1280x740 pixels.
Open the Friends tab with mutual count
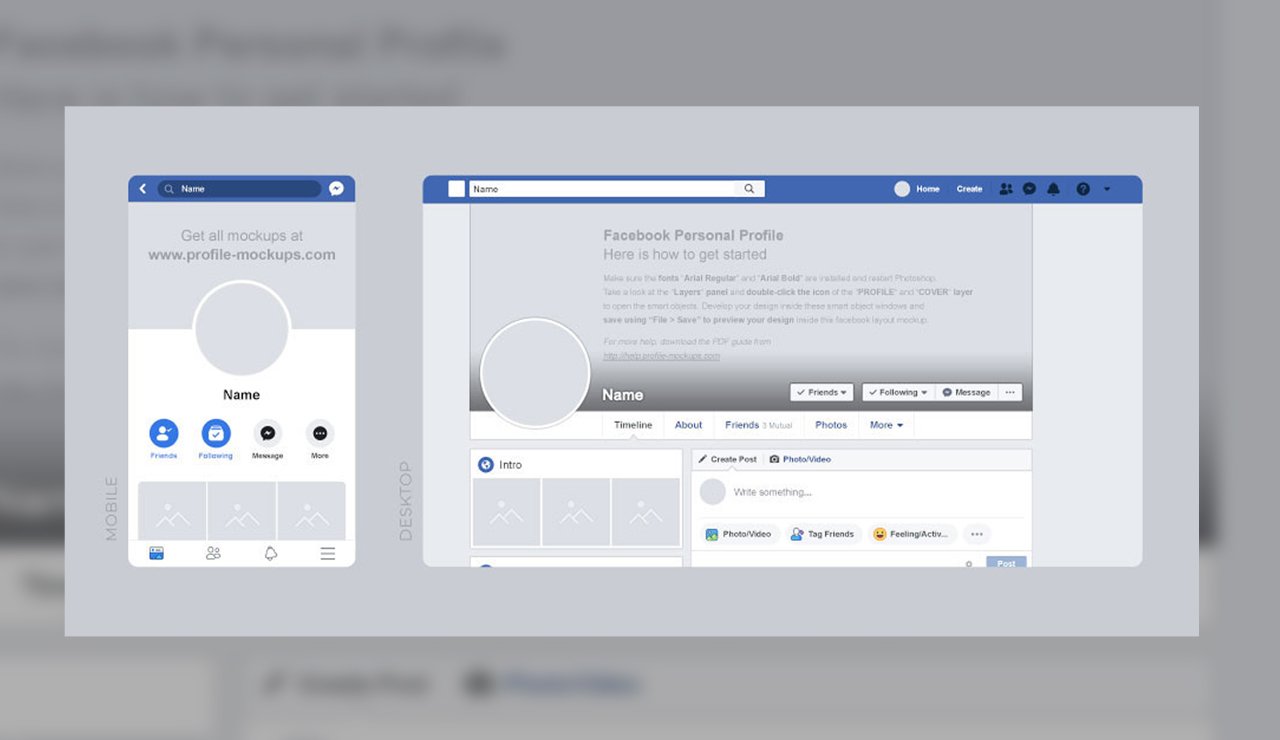point(759,425)
